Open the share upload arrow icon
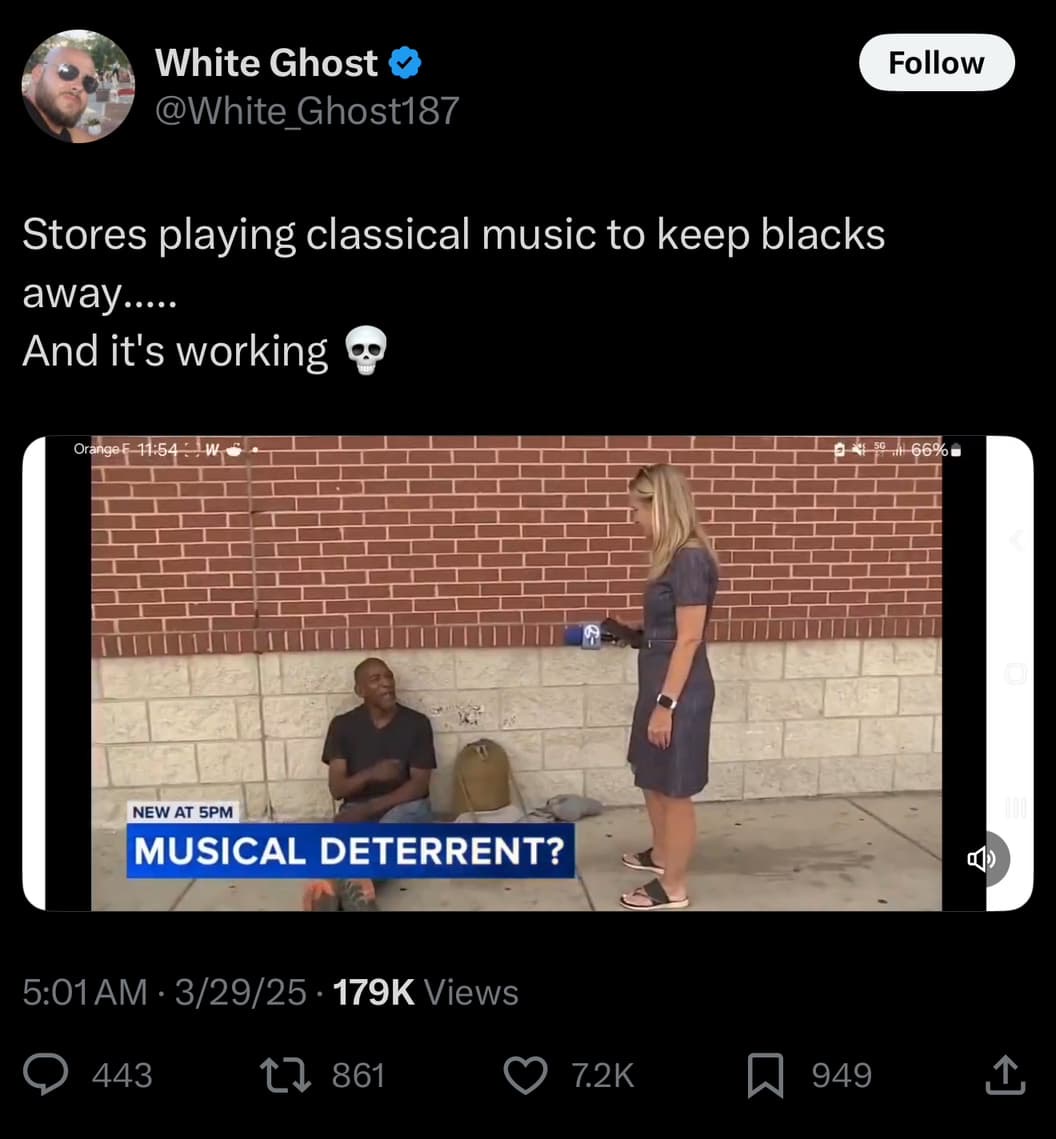1056x1139 pixels. (x=1005, y=1074)
